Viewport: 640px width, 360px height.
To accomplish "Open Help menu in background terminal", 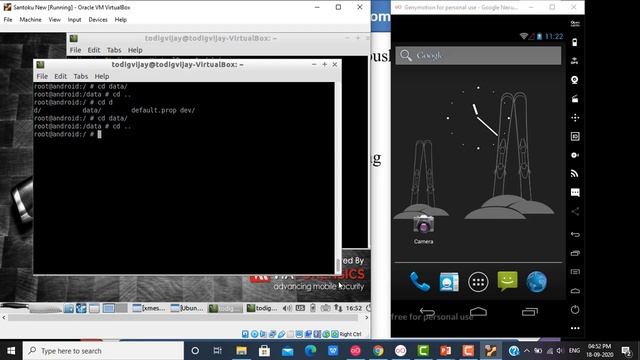I will [135, 50].
